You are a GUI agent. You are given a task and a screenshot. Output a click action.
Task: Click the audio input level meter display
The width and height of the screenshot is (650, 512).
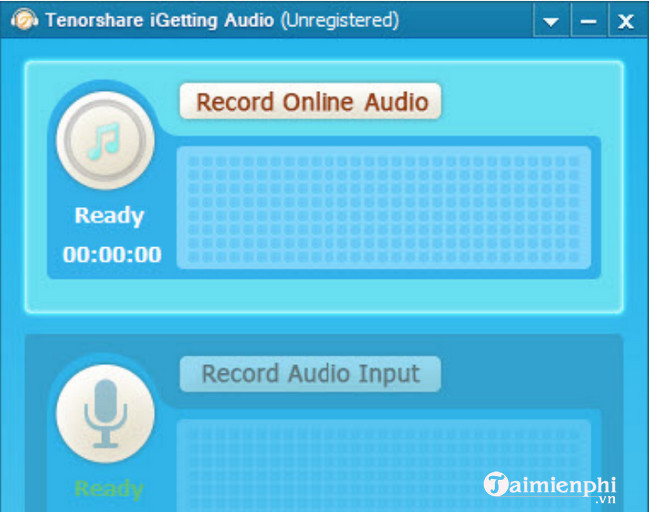click(x=384, y=466)
